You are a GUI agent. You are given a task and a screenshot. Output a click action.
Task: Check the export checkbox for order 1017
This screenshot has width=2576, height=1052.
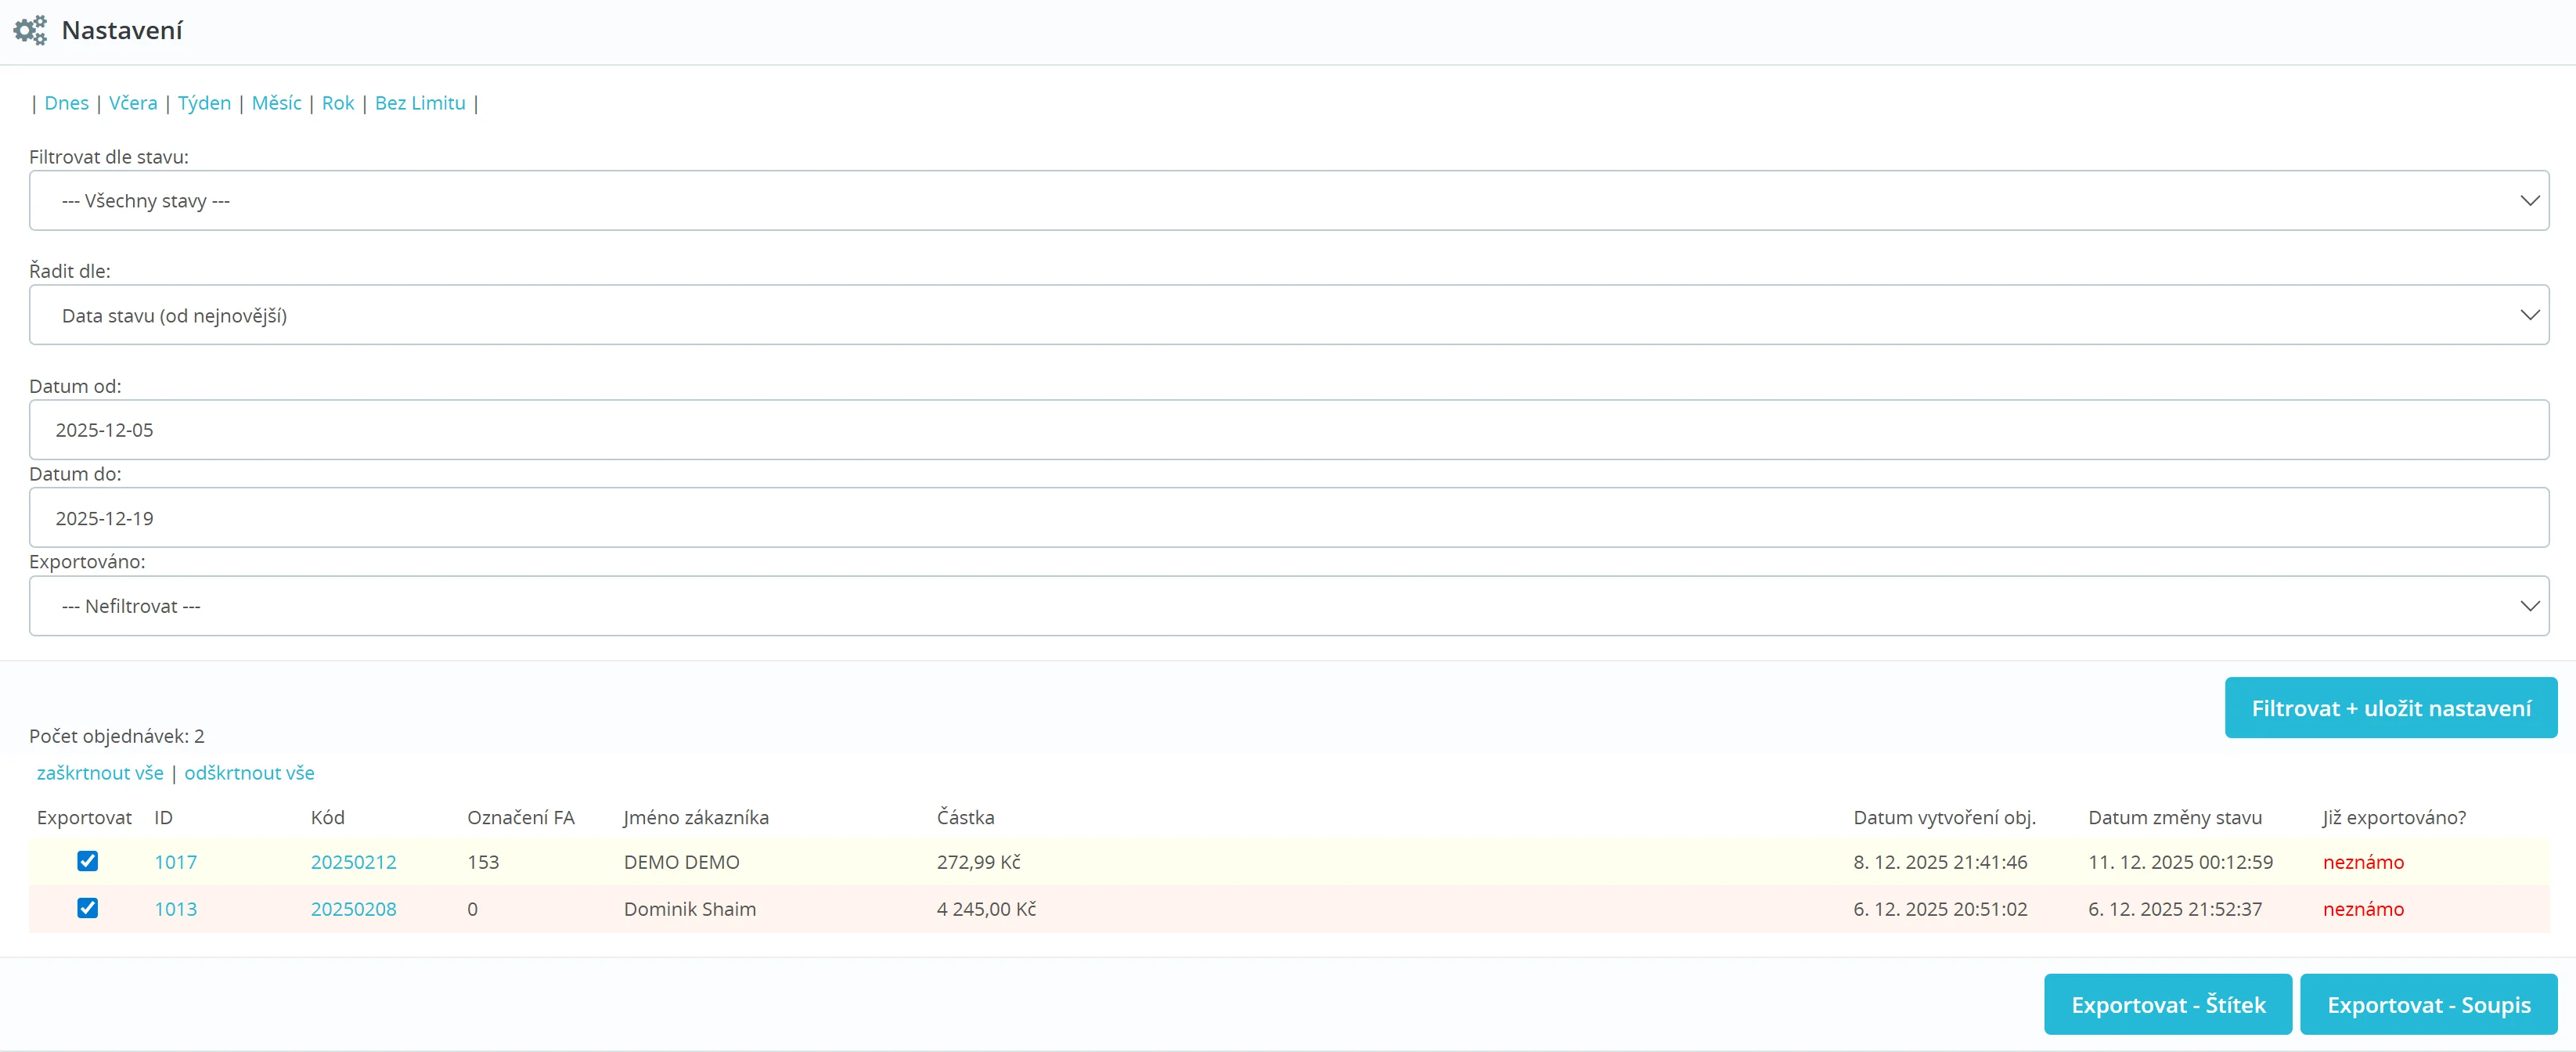pyautogui.click(x=88, y=861)
